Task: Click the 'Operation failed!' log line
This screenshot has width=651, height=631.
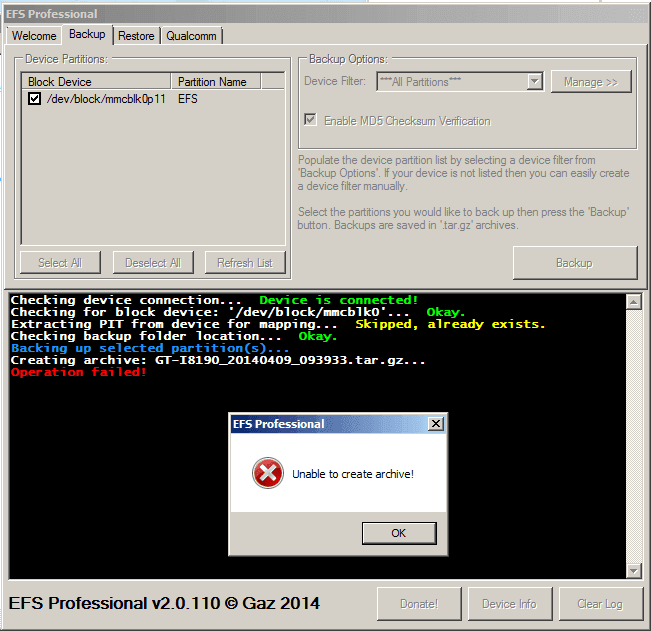Action: click(79, 372)
